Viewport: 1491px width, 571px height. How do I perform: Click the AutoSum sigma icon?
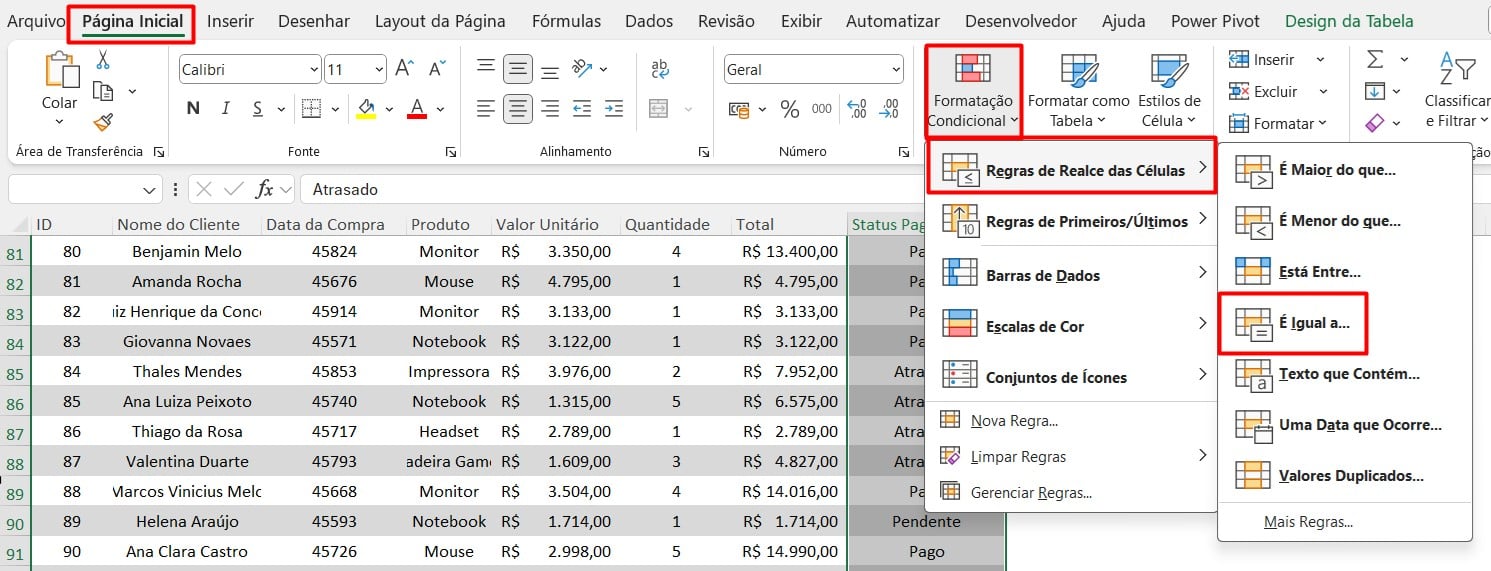[1375, 60]
